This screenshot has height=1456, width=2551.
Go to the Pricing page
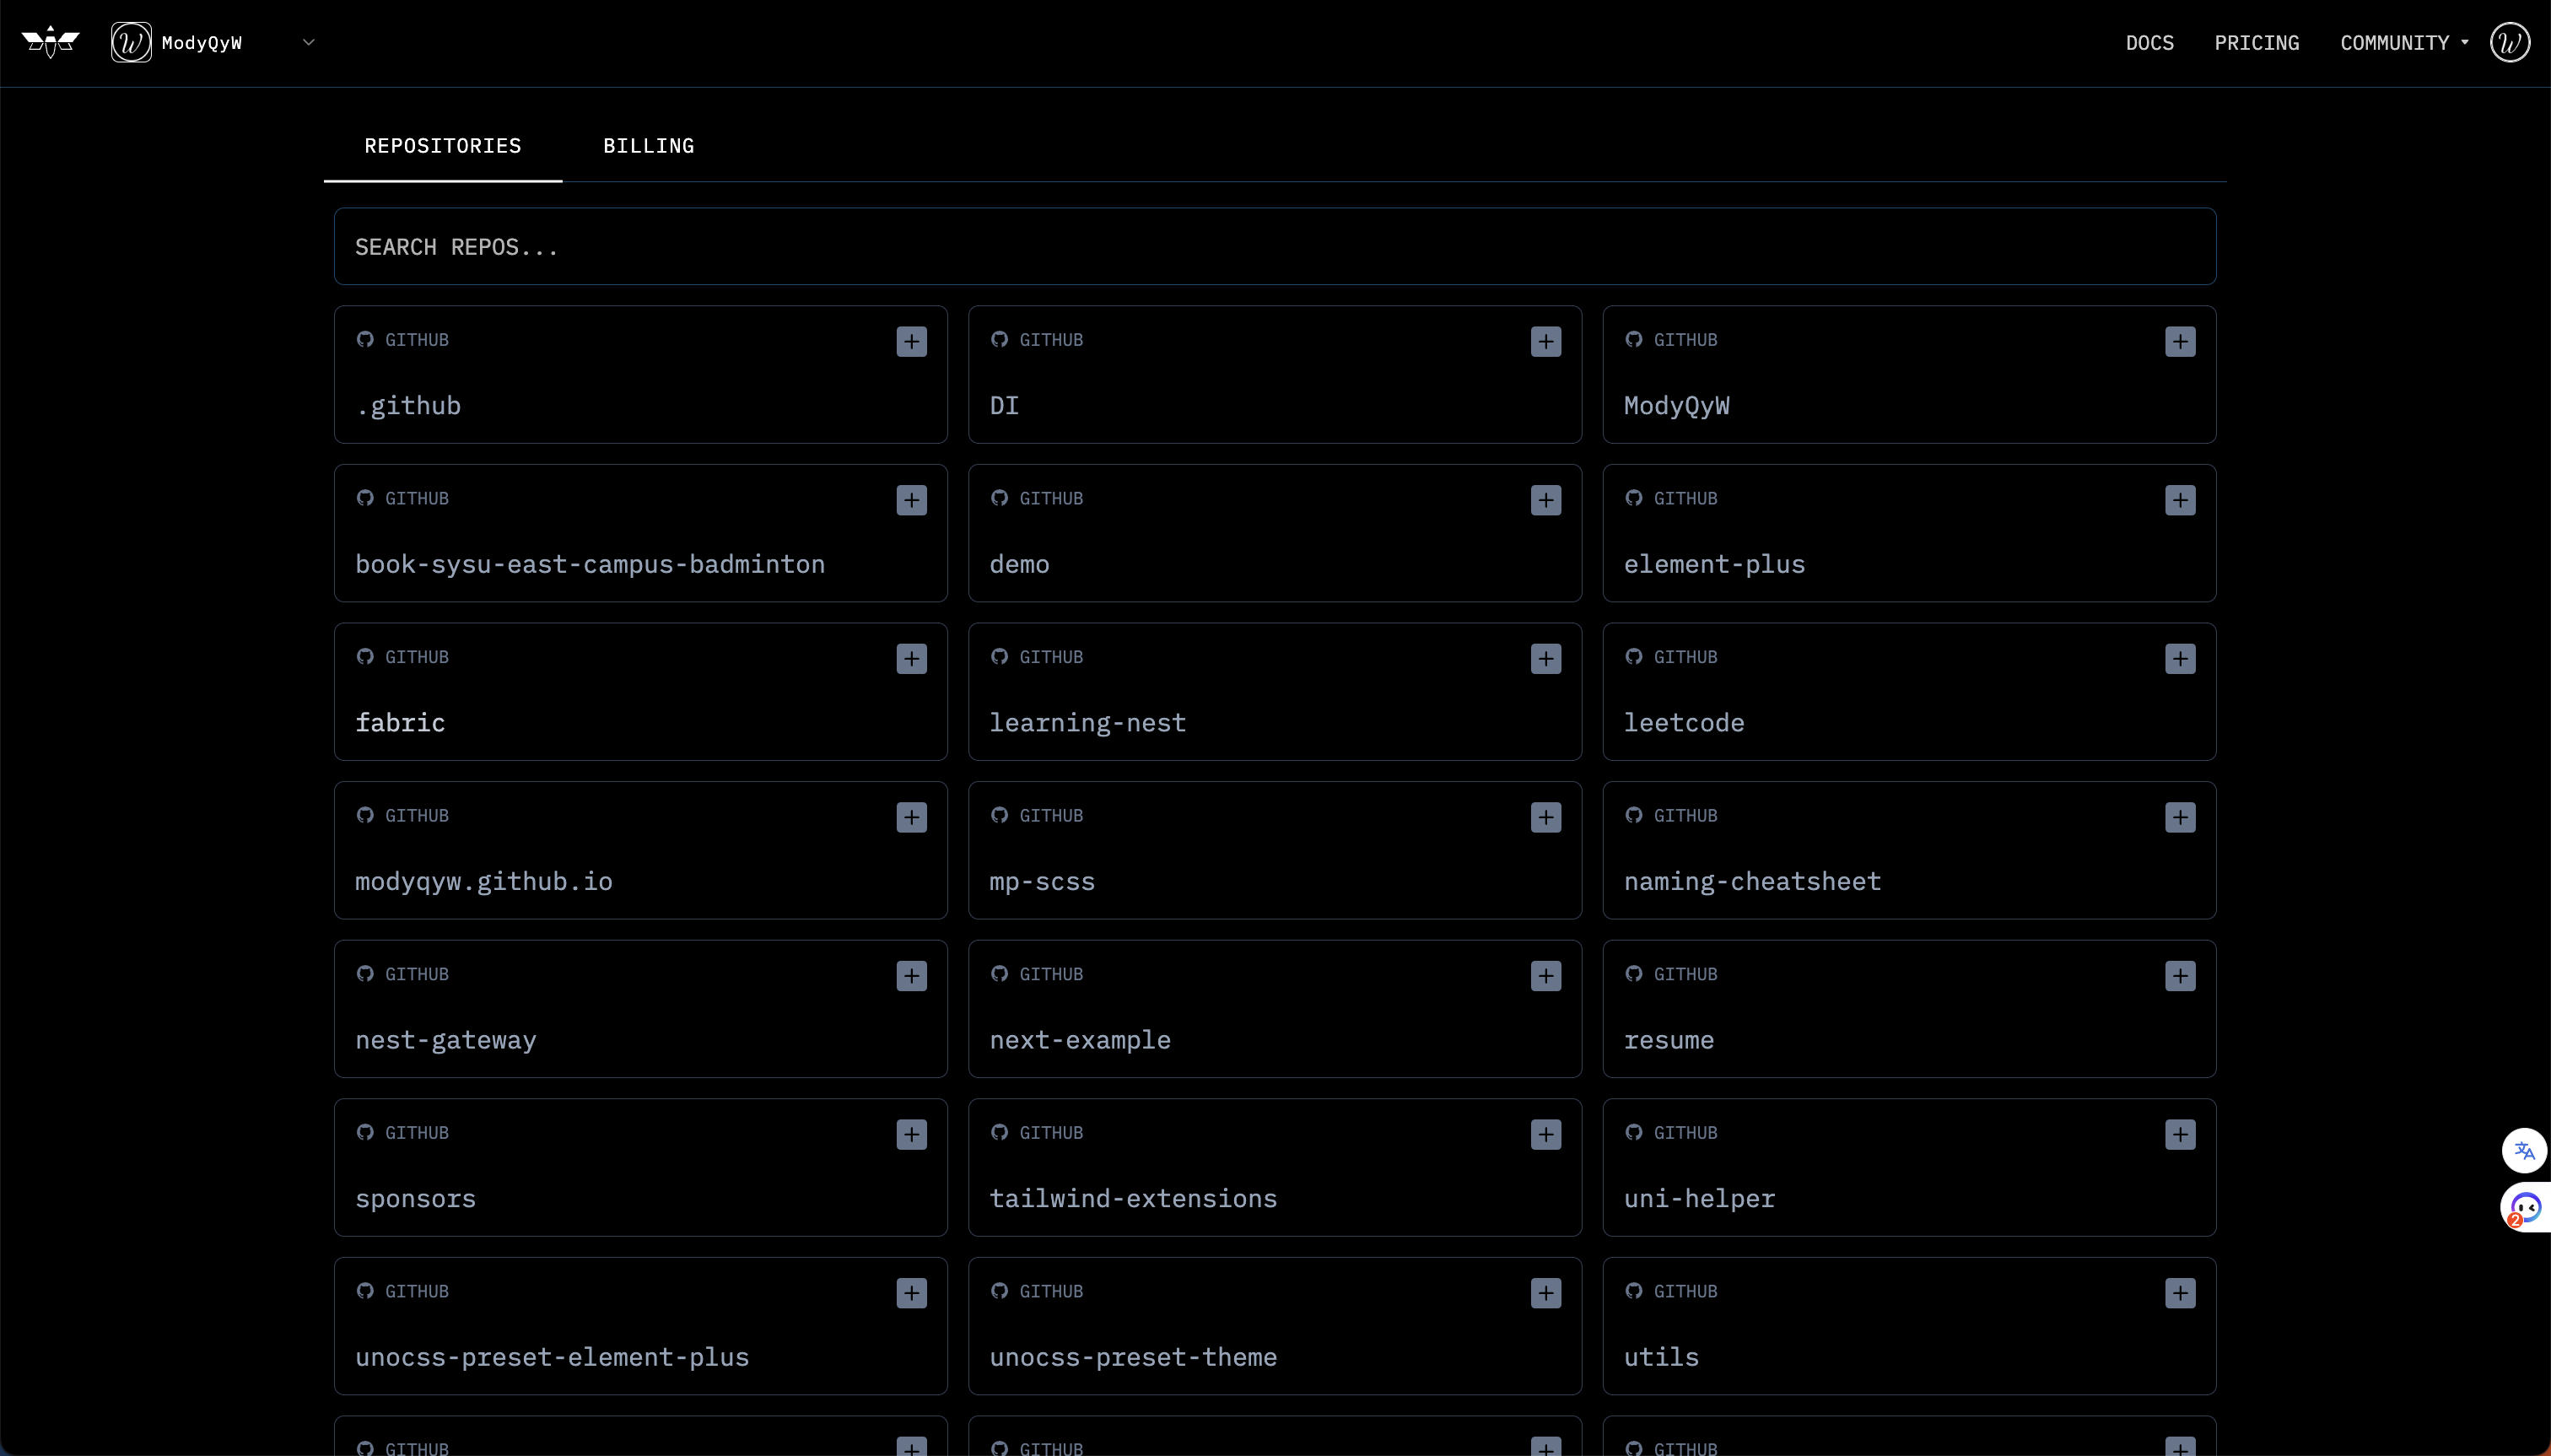(2256, 43)
